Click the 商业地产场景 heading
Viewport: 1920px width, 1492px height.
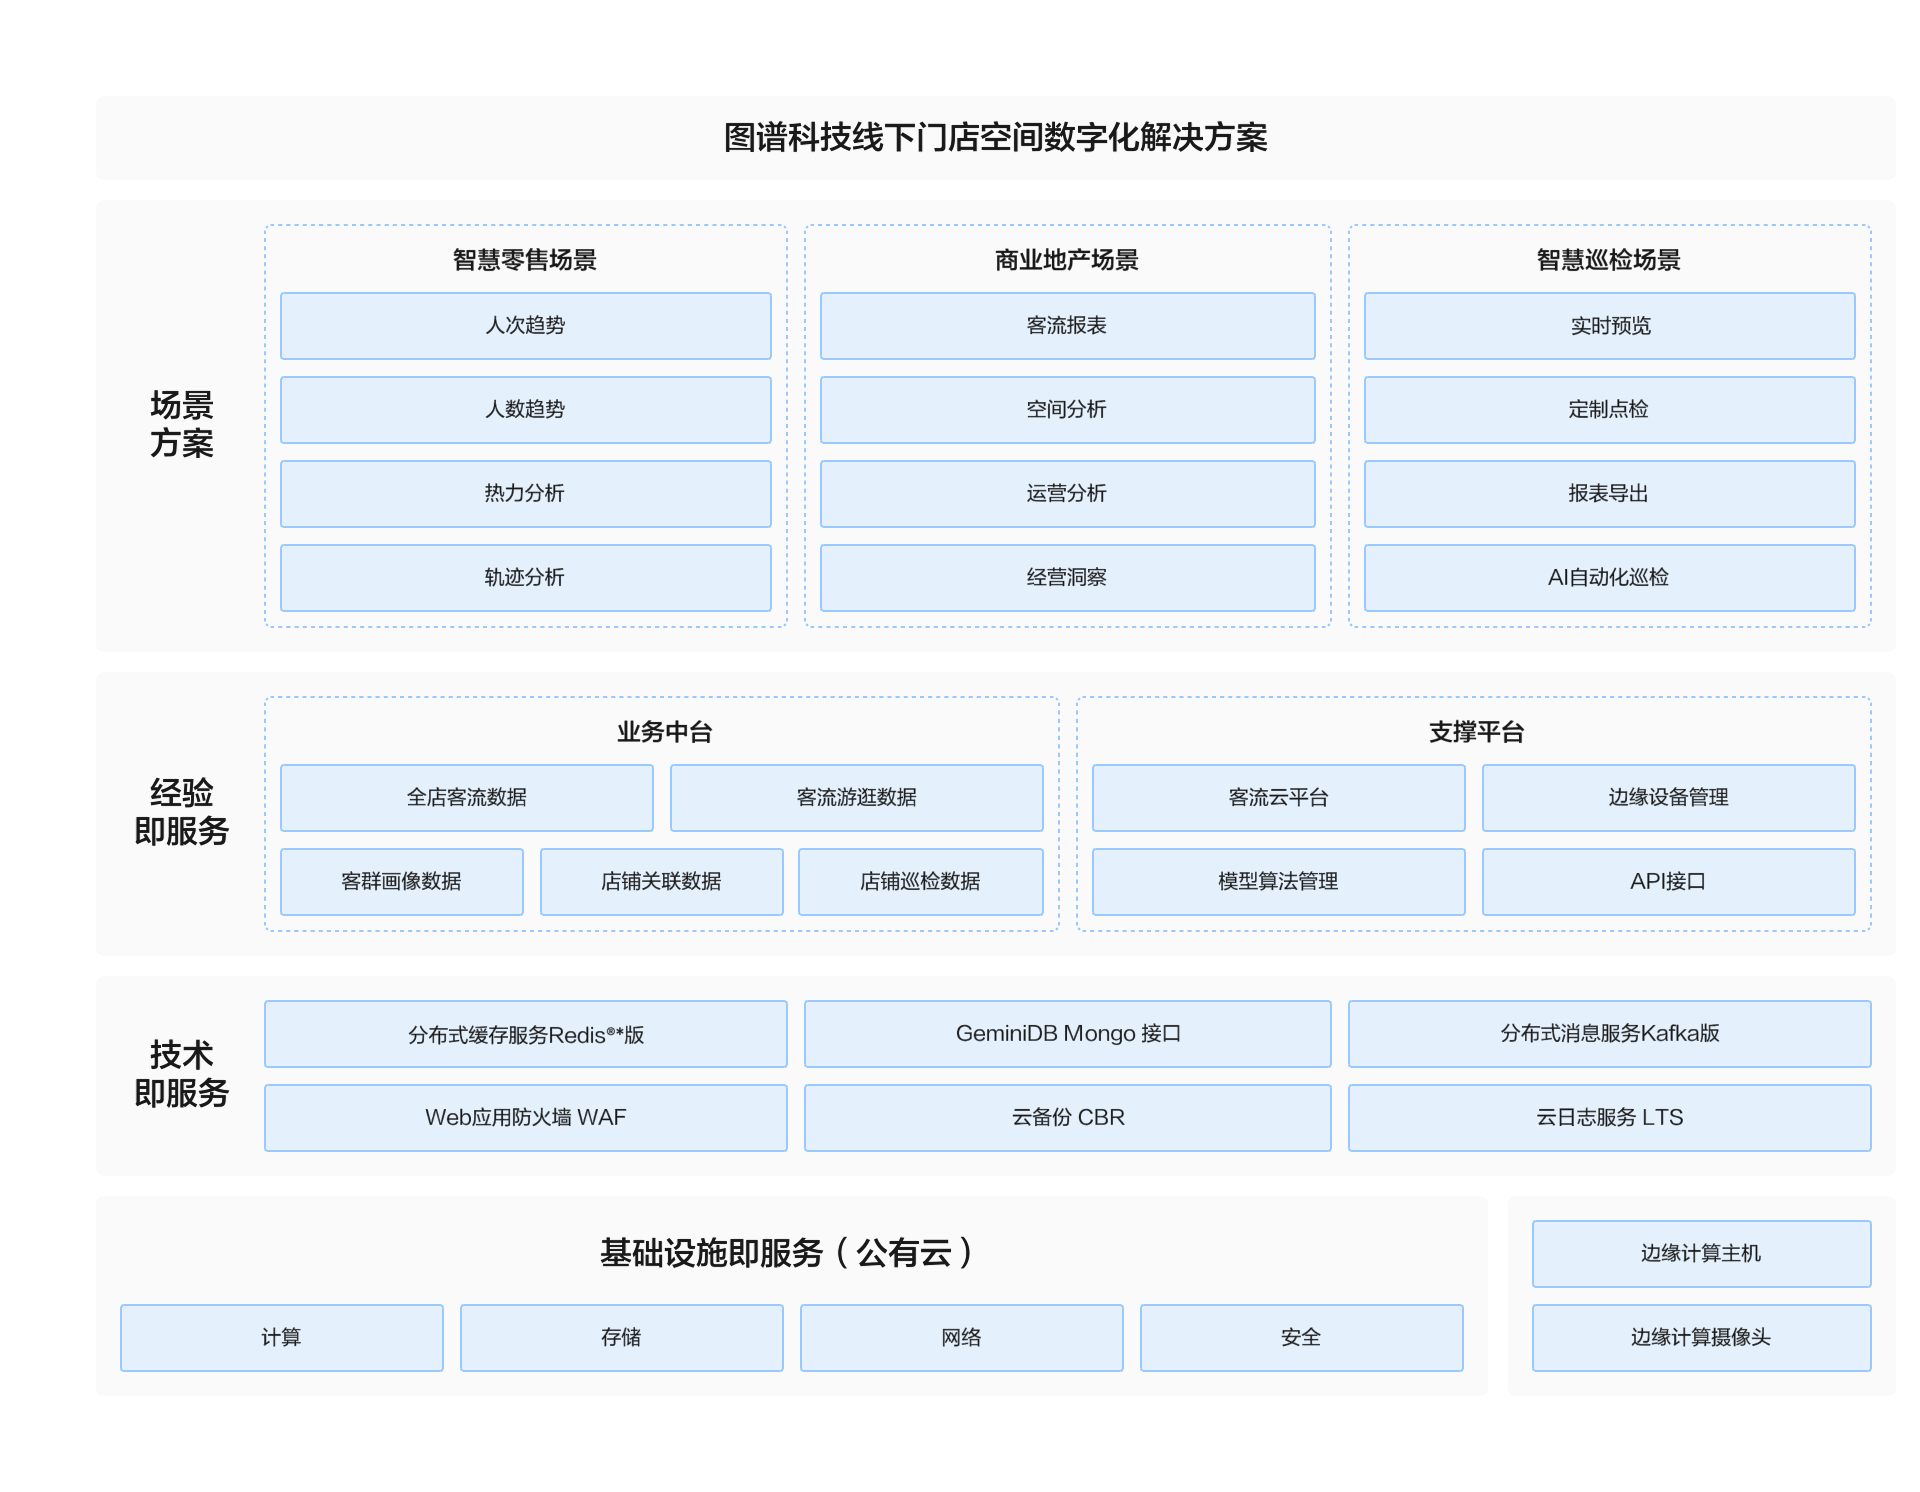[x=1067, y=260]
